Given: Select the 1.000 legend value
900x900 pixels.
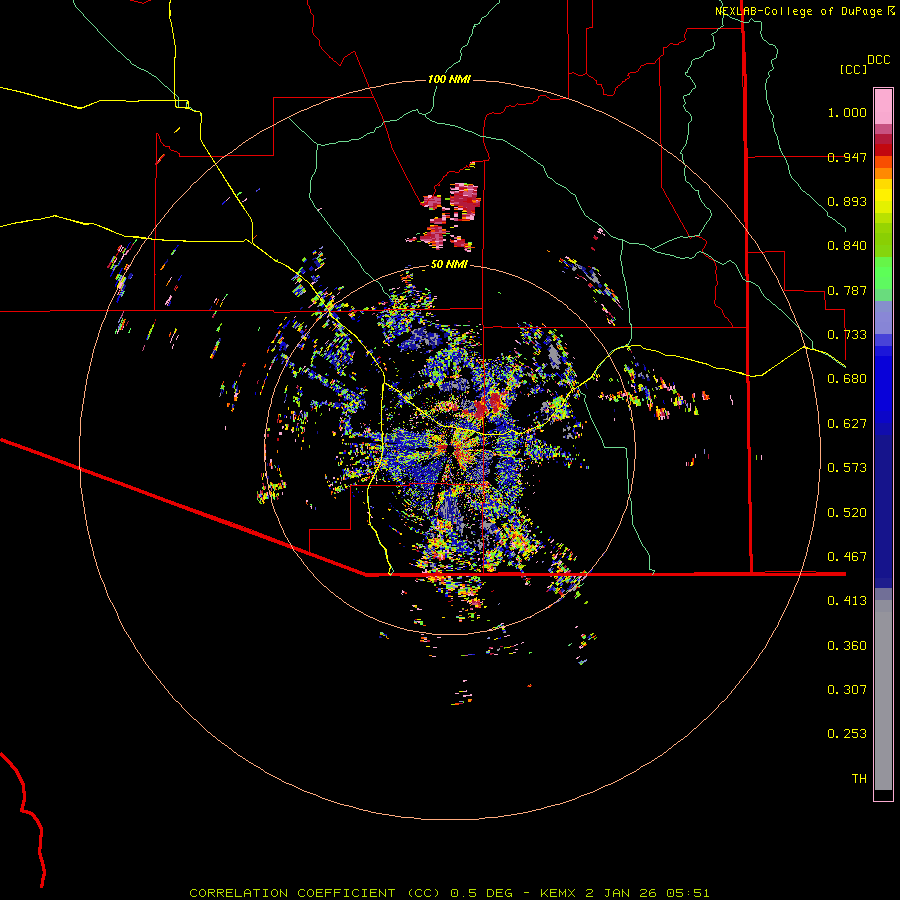Looking at the screenshot, I should click(847, 112).
